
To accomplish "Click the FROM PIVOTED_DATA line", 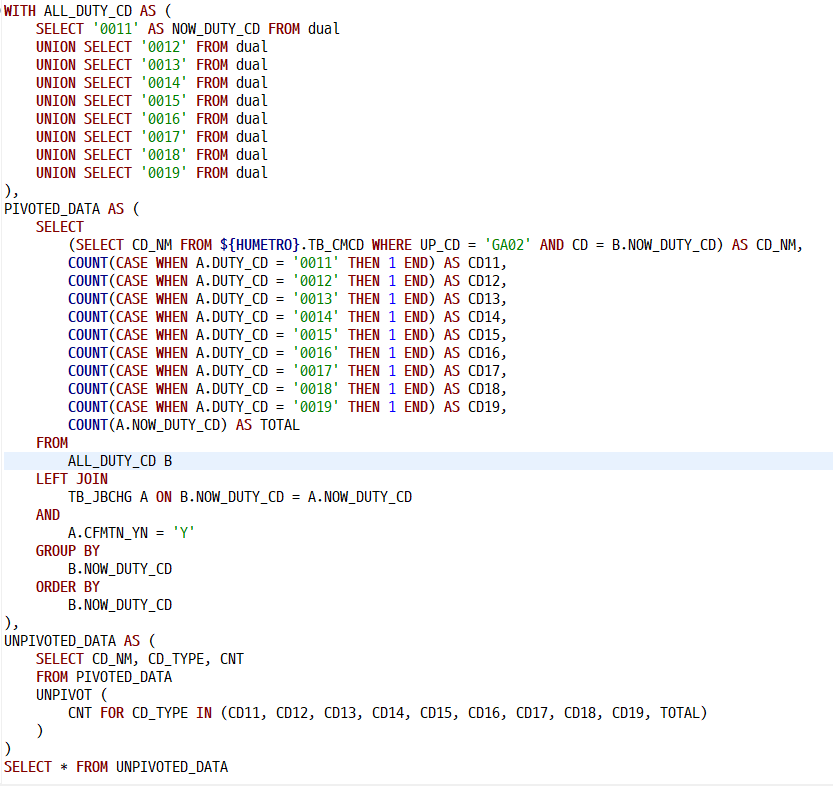I will (104, 677).
